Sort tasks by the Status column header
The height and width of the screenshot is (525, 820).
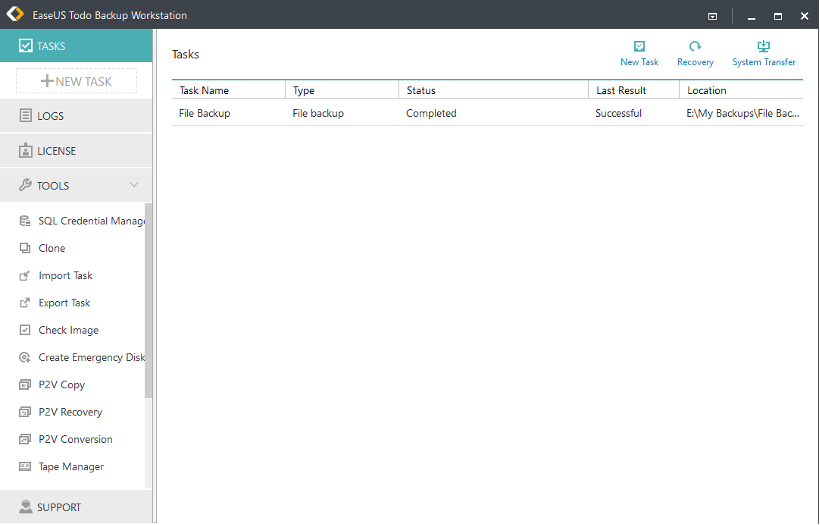coord(492,90)
